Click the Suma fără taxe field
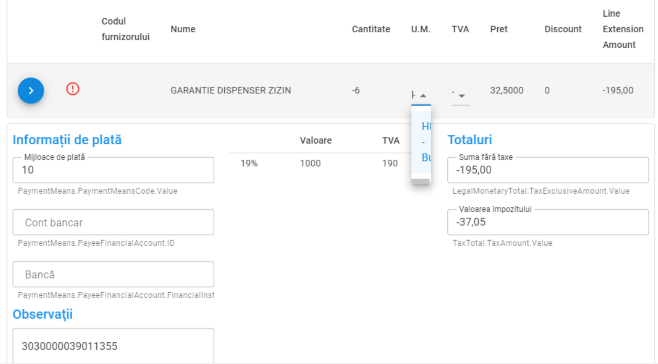The height and width of the screenshot is (364, 658). (x=548, y=170)
